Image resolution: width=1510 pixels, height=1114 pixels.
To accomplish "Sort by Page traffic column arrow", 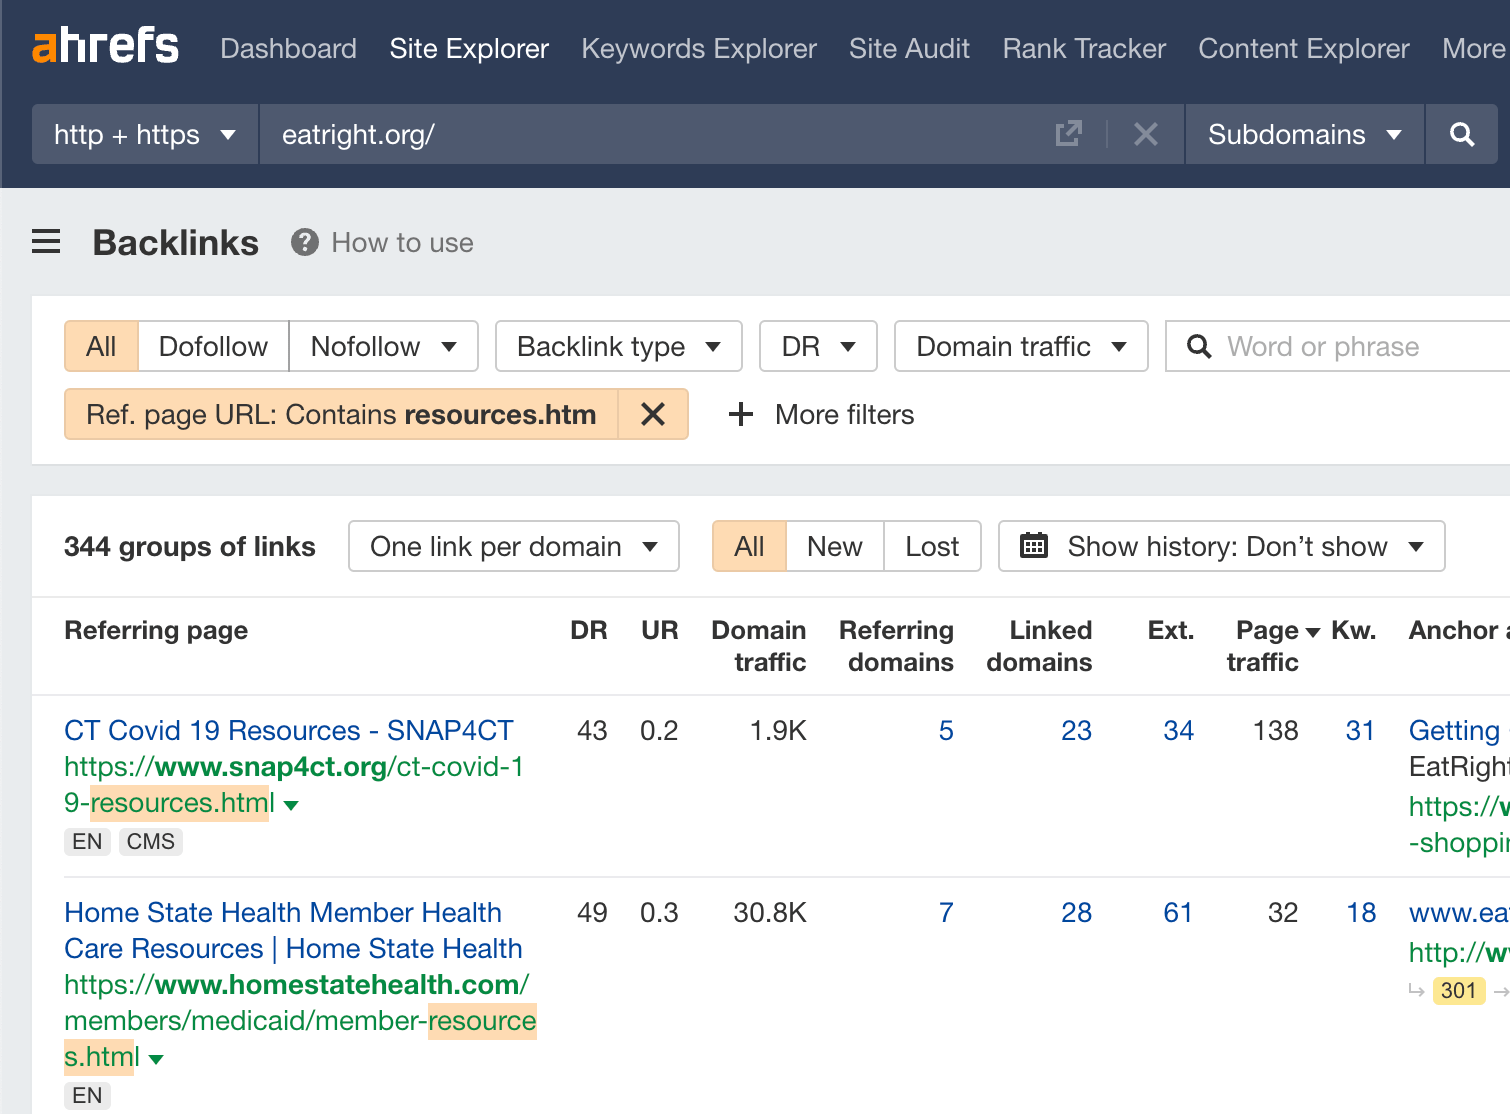I will pyautogui.click(x=1311, y=630).
